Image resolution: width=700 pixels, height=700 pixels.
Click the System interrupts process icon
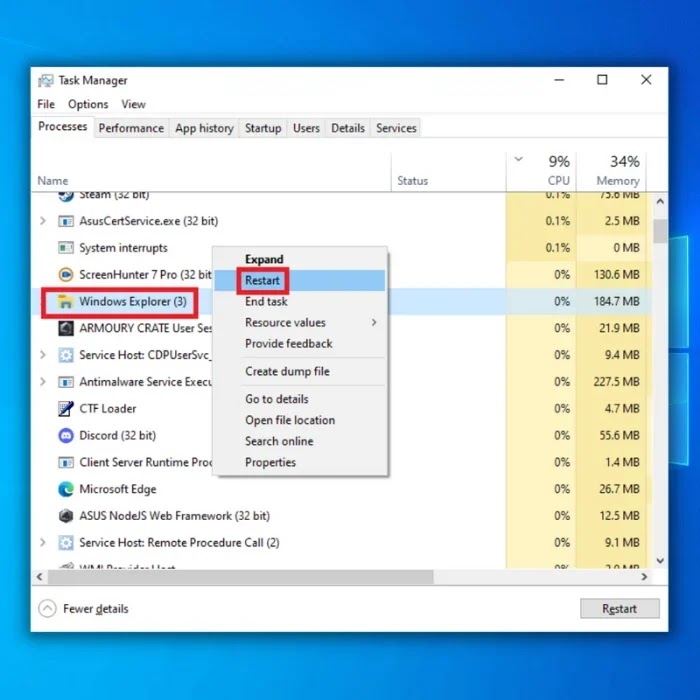(x=66, y=248)
